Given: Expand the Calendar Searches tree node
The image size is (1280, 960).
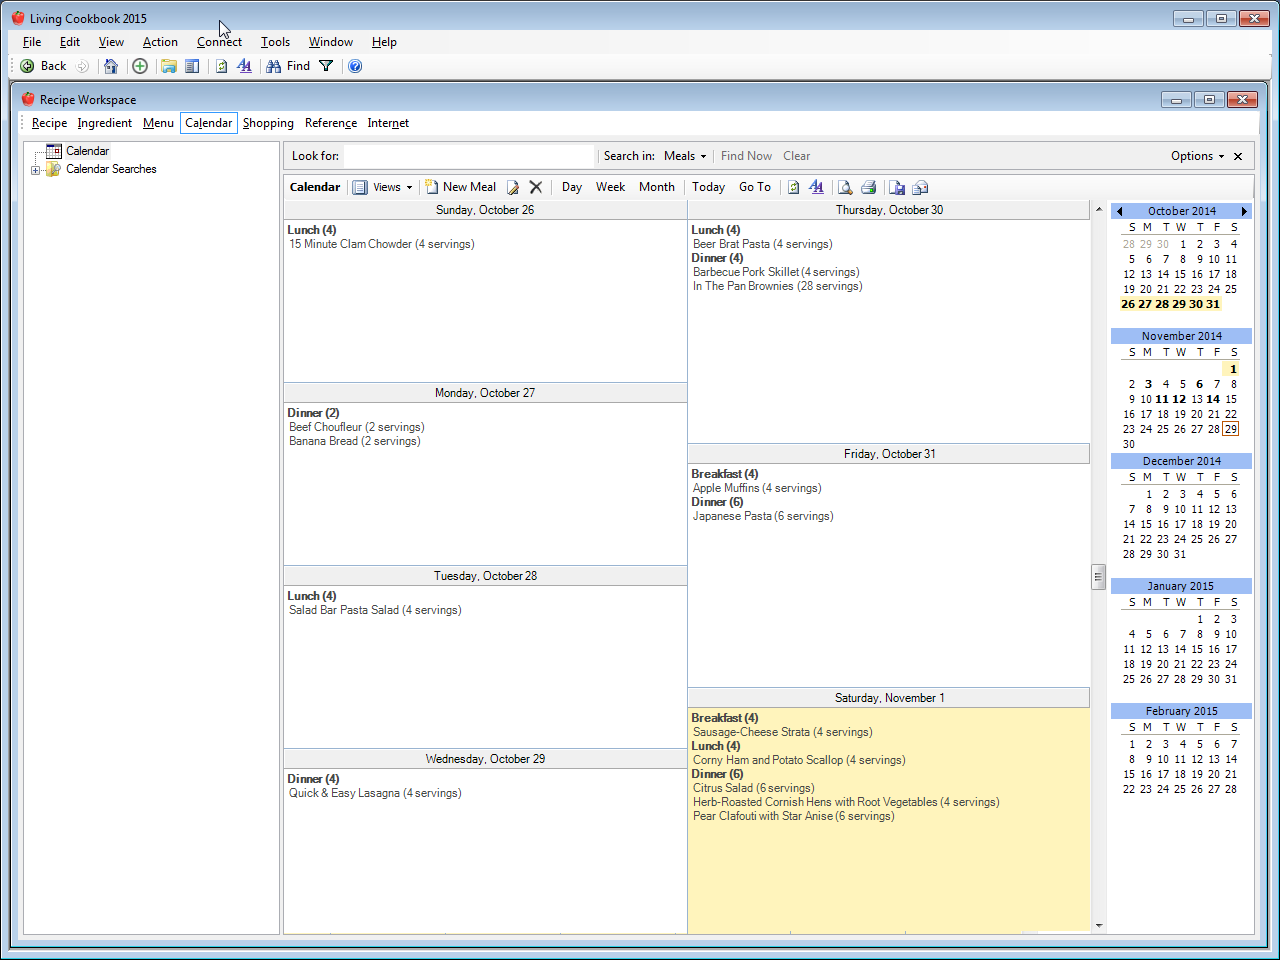Looking at the screenshot, I should pos(36,170).
